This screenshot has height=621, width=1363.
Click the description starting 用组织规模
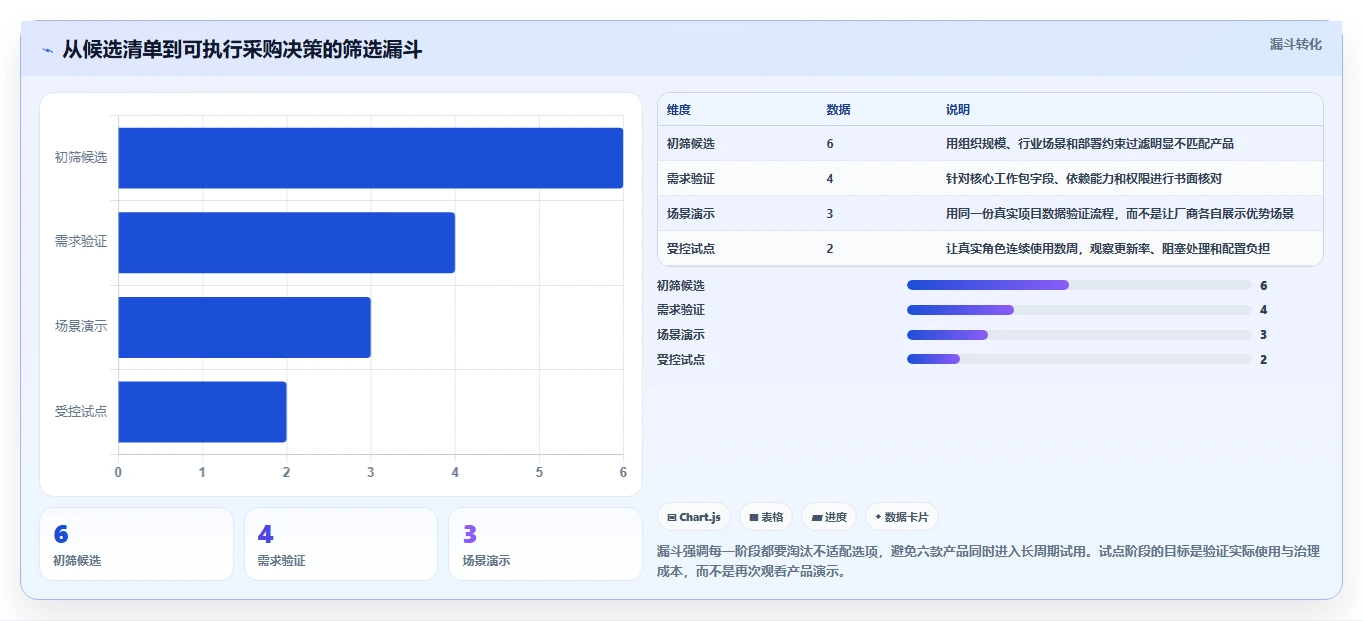[x=1090, y=144]
